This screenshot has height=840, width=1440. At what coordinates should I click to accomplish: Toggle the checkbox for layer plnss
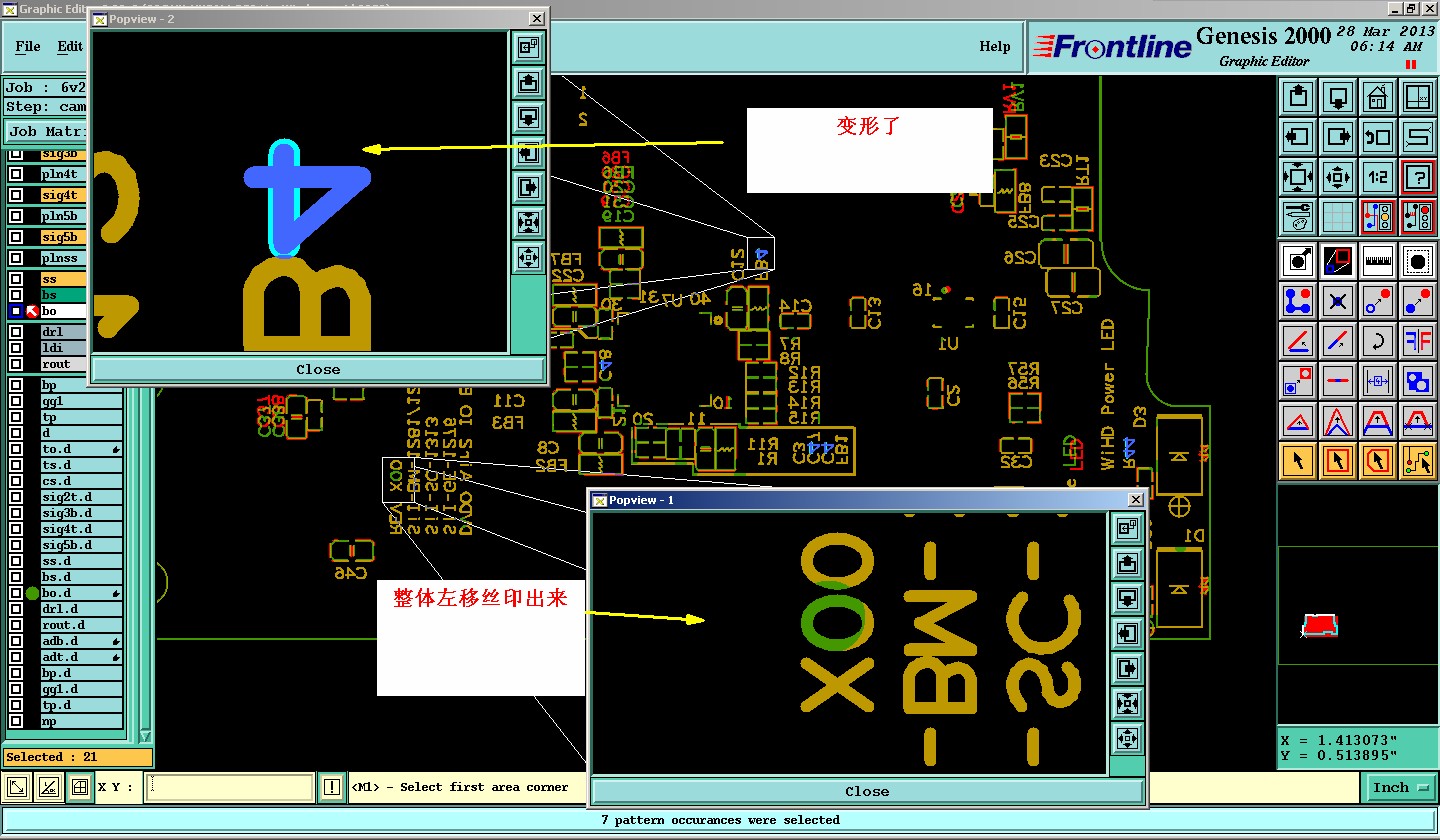coord(16,258)
